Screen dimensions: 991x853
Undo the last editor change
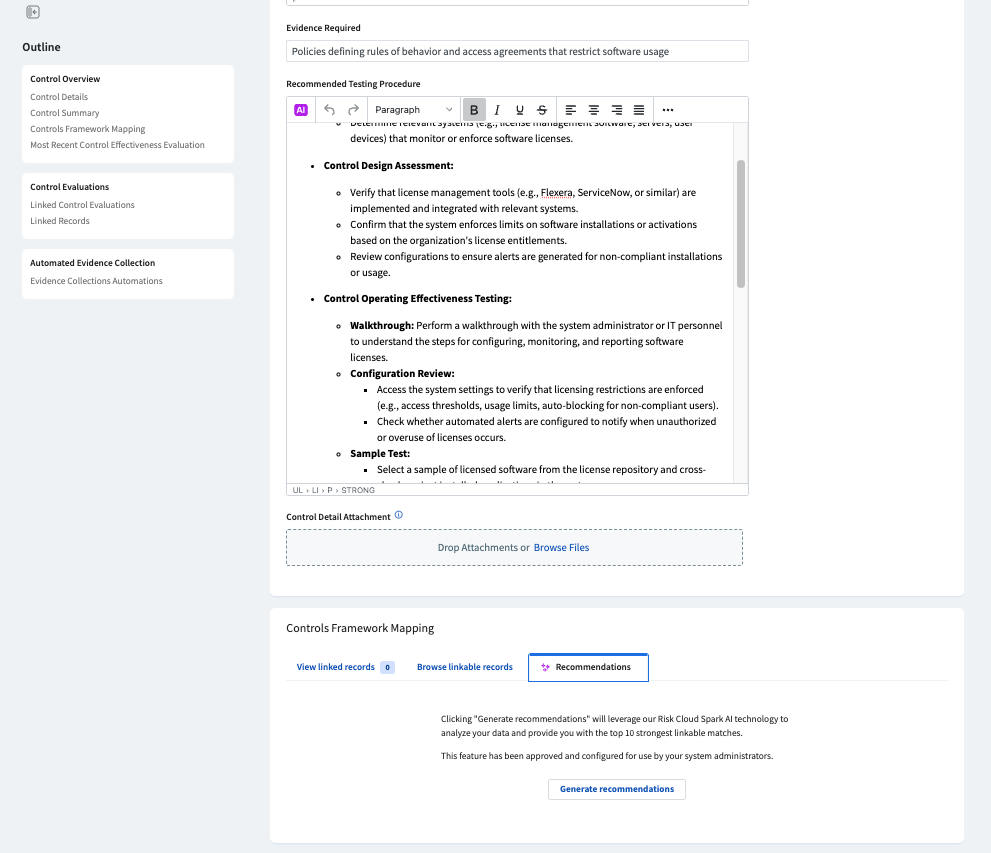click(330, 110)
